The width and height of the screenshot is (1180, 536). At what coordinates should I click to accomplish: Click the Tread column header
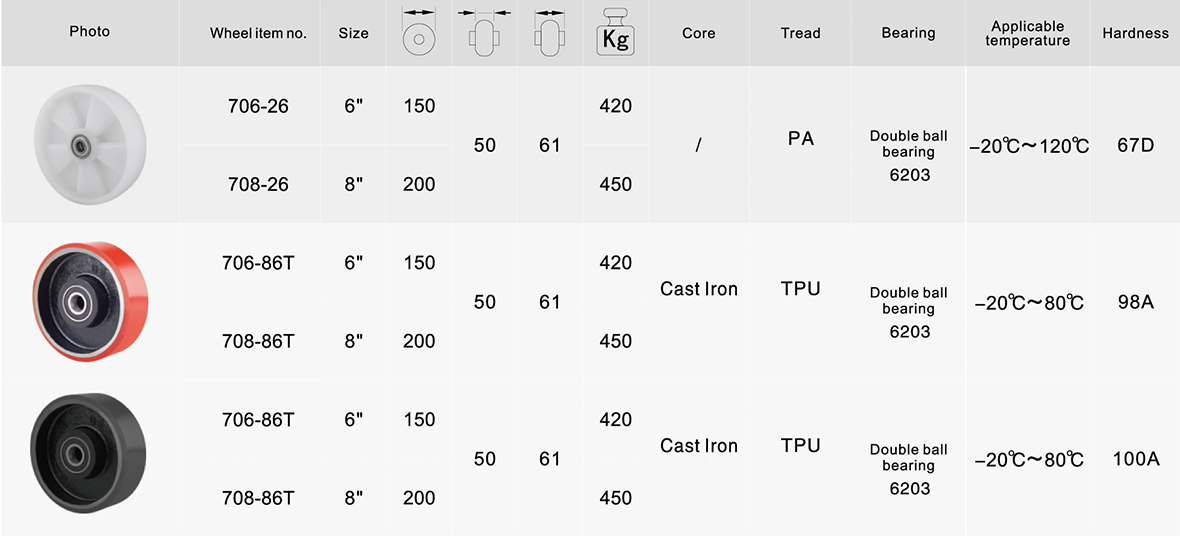tap(800, 33)
